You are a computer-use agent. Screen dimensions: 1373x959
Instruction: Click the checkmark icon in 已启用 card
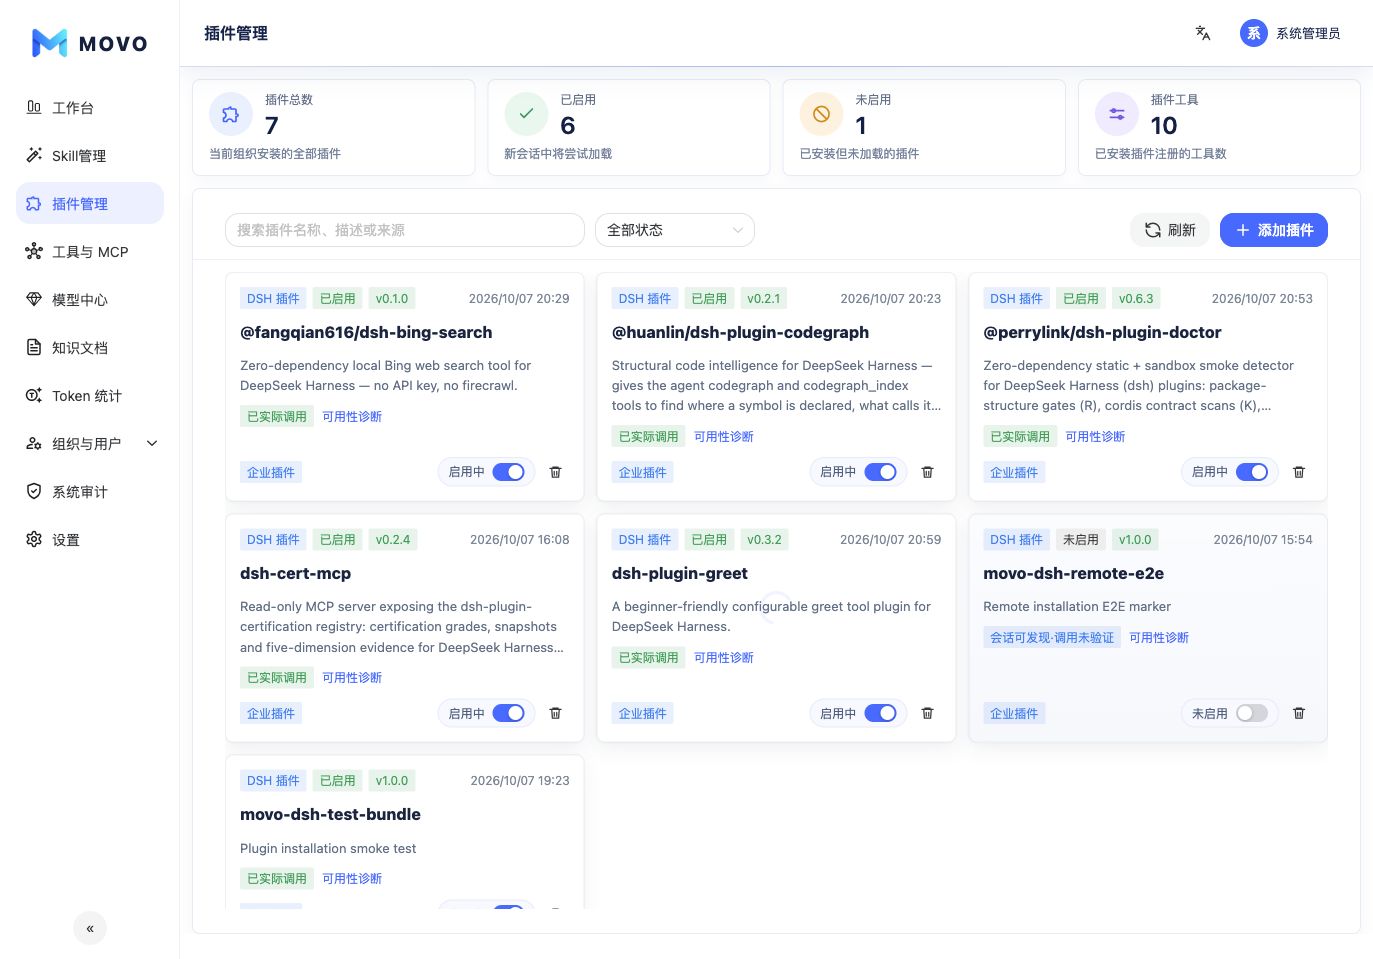tap(526, 114)
